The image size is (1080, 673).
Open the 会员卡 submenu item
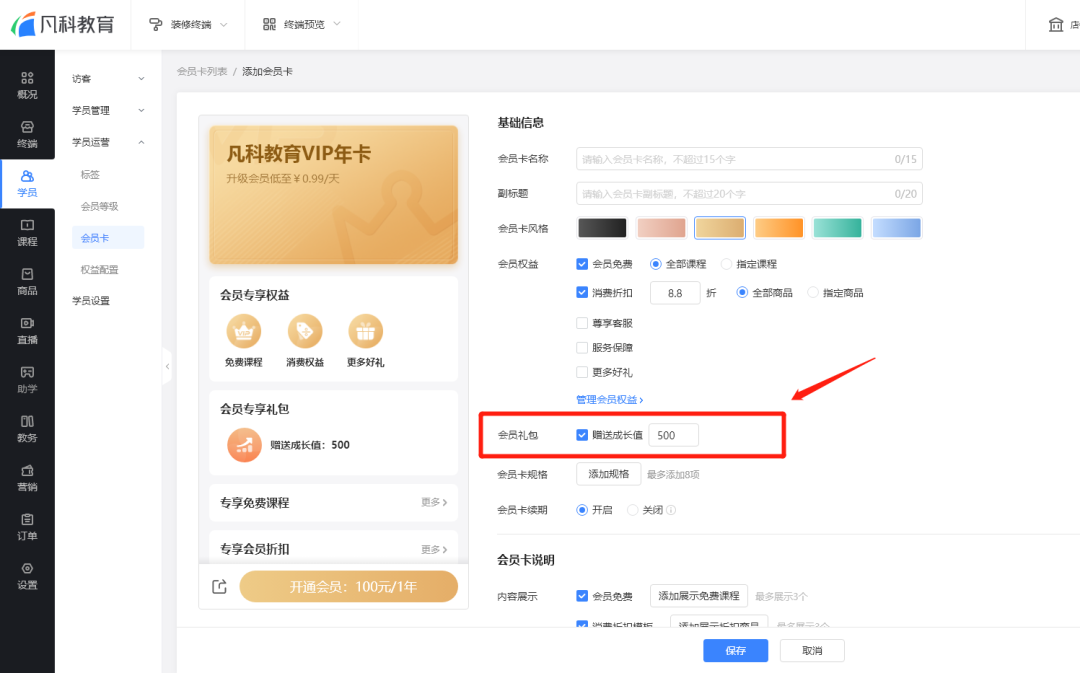pos(108,238)
